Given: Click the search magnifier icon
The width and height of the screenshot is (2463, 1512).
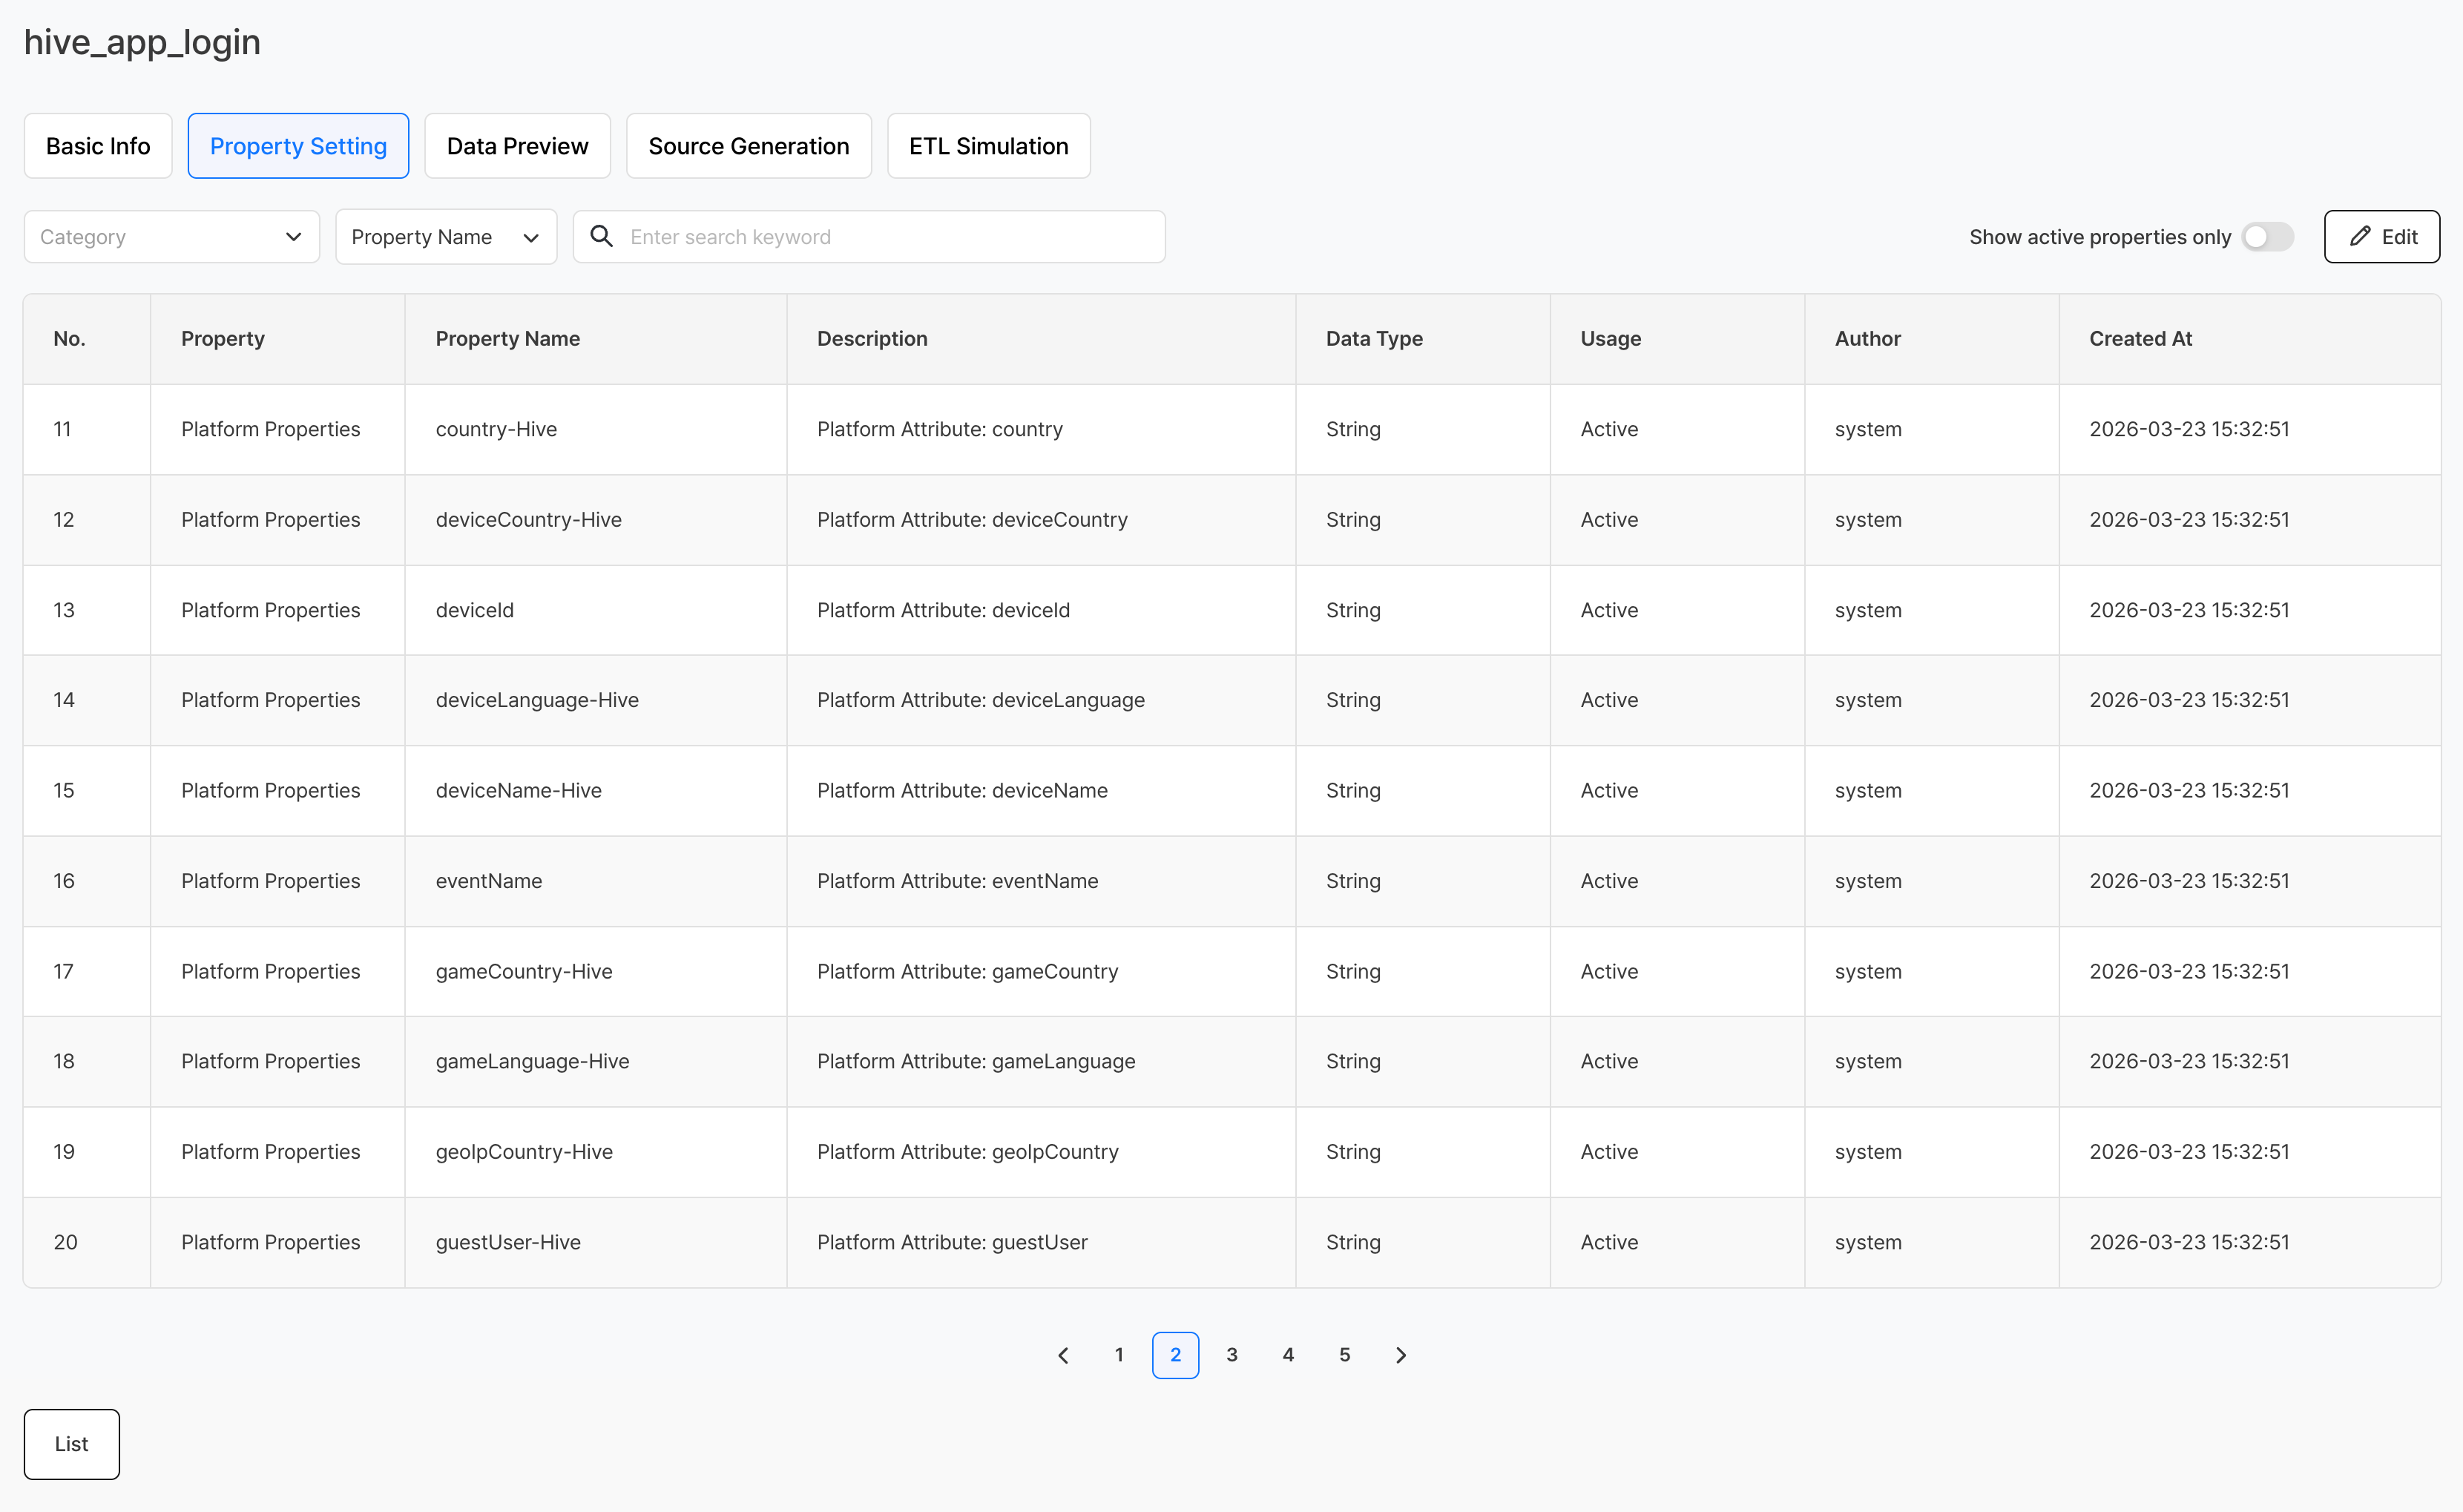Looking at the screenshot, I should pyautogui.click(x=601, y=236).
